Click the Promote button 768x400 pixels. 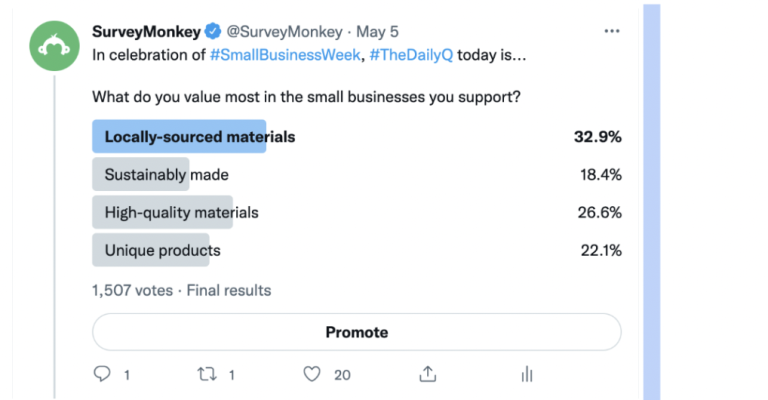(357, 332)
